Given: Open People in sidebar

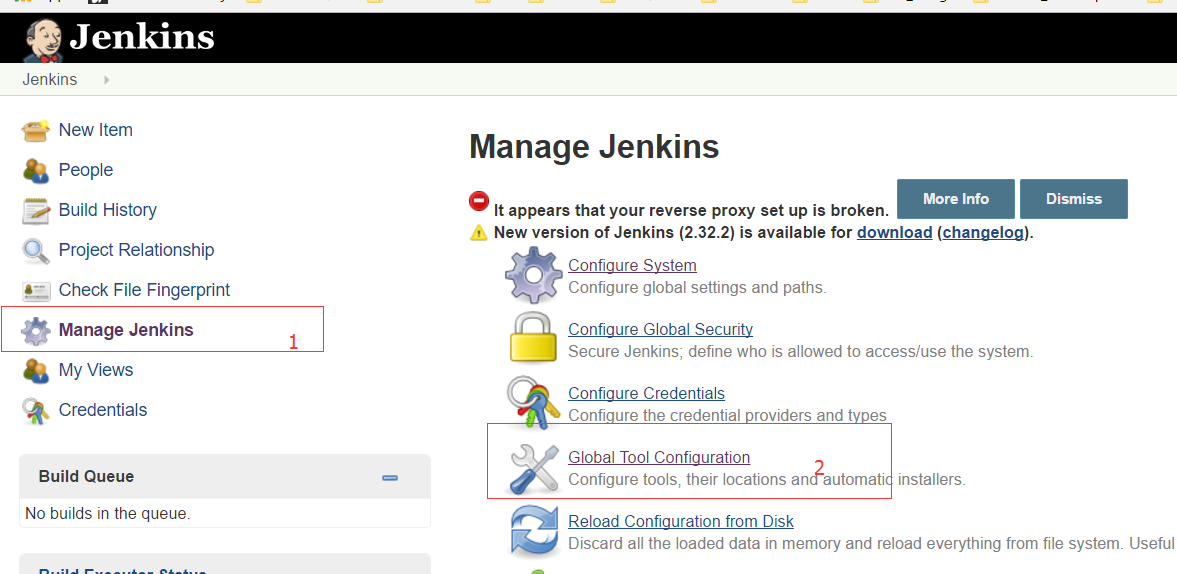Looking at the screenshot, I should (86, 170).
